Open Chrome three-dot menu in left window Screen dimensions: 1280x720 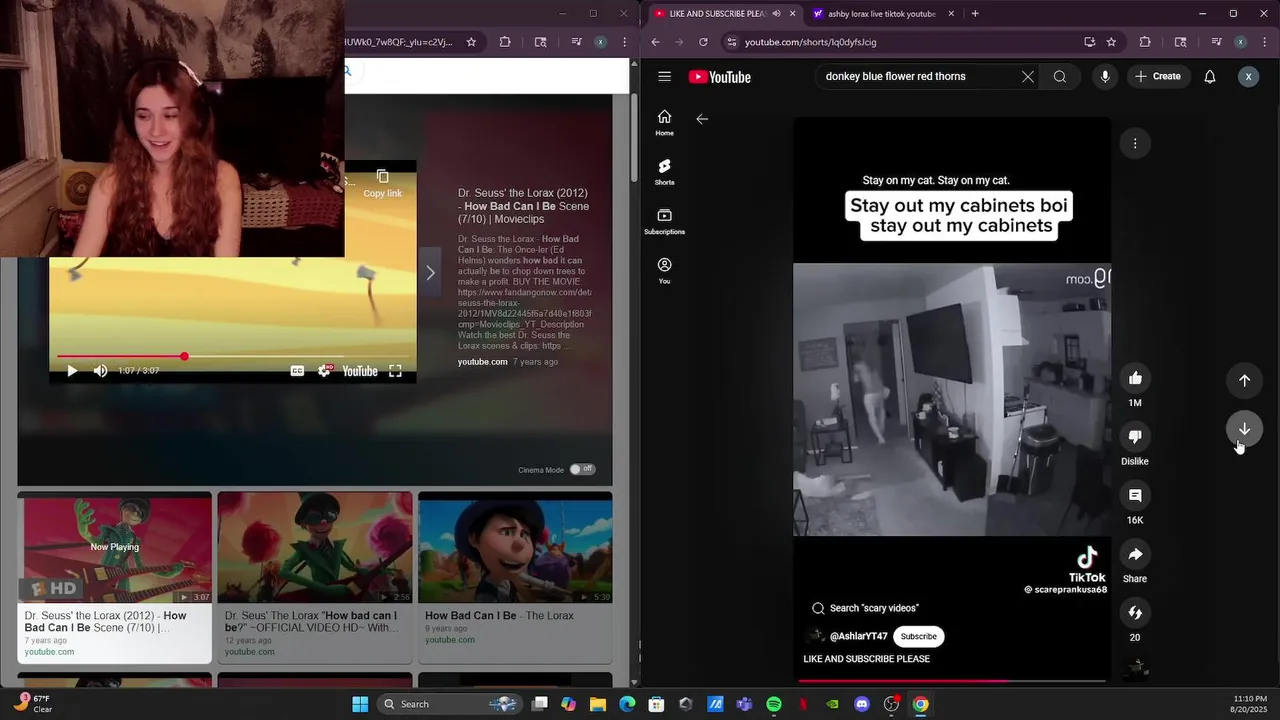click(623, 42)
